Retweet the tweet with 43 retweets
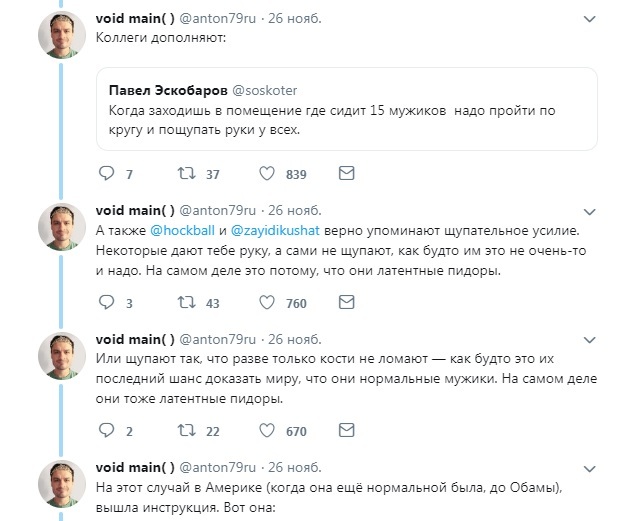Viewport: 637px width, 521px height. pos(184,303)
